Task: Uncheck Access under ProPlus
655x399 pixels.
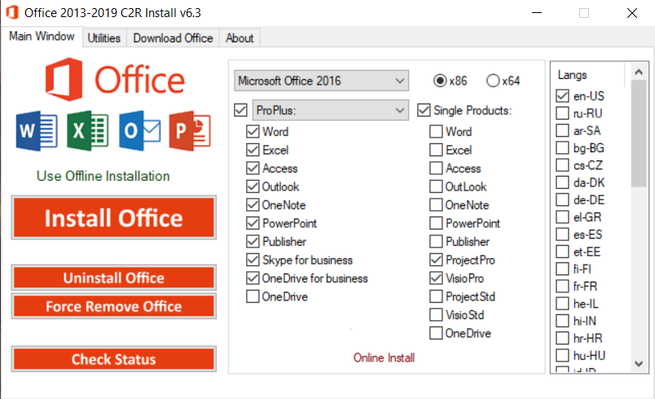Action: tap(253, 168)
